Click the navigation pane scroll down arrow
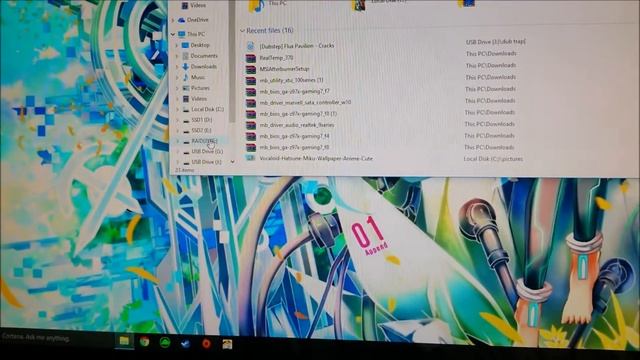Screen dimensions: 640x360 click(232, 162)
